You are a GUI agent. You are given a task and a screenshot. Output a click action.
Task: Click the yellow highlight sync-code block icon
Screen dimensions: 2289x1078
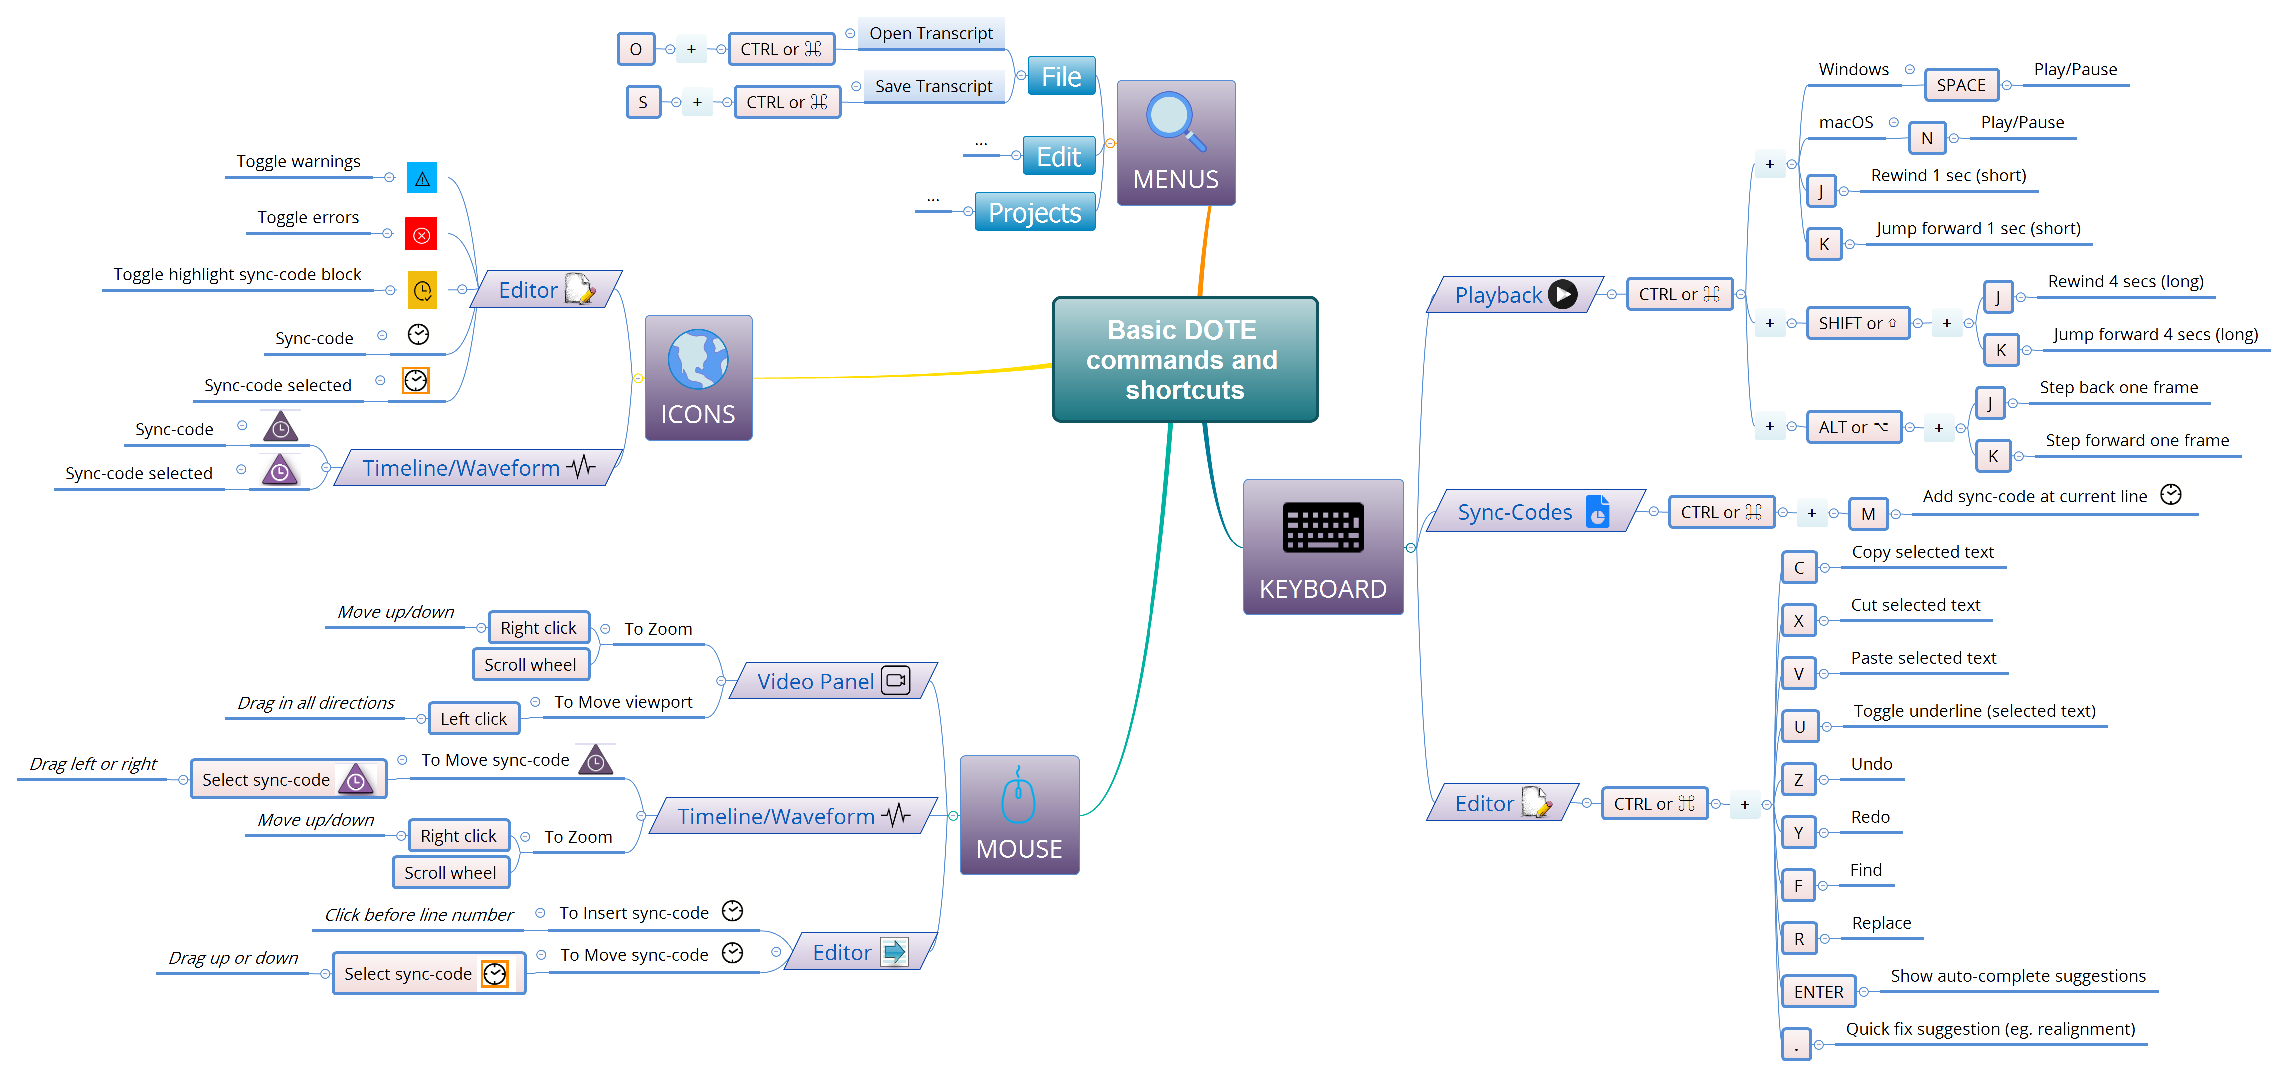[x=423, y=290]
